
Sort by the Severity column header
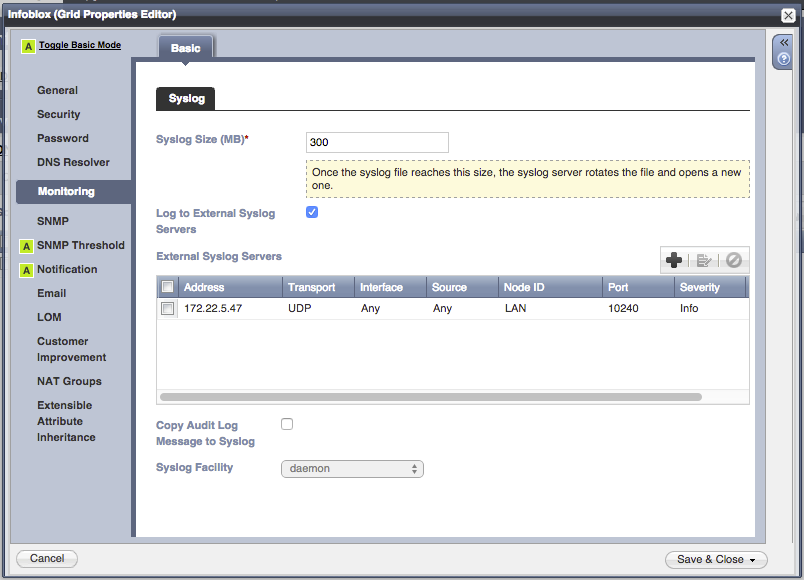tap(710, 287)
